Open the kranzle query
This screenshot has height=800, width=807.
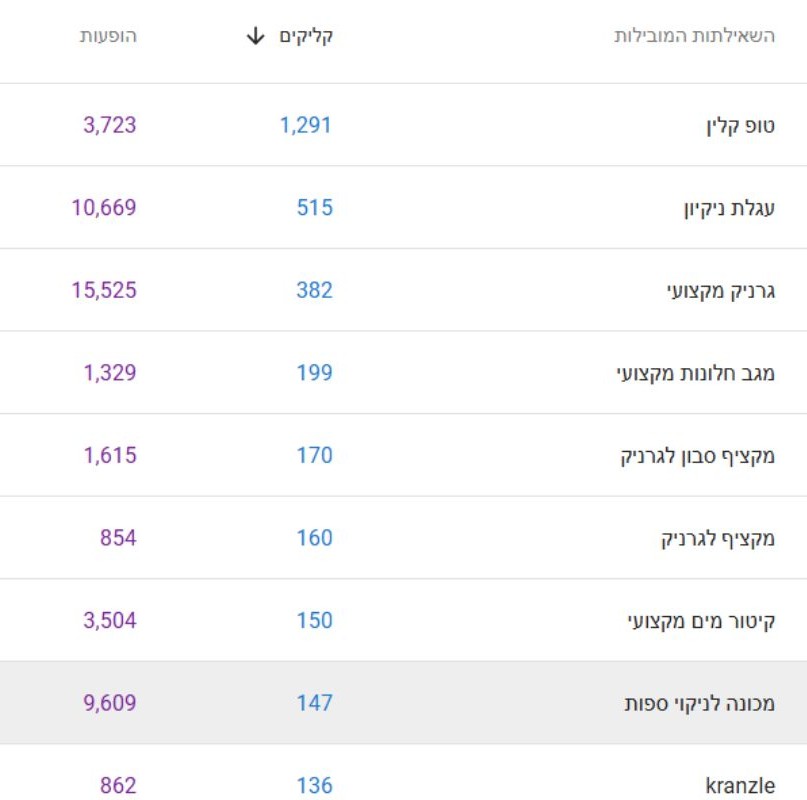740,786
